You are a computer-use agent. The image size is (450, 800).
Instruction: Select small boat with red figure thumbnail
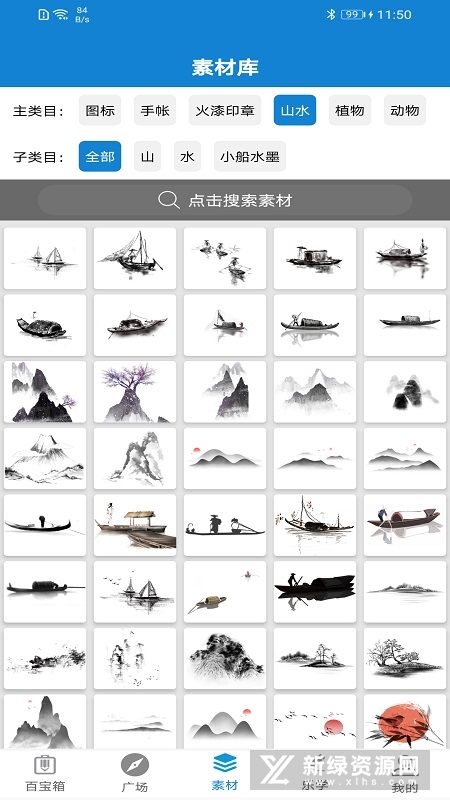coord(225,325)
